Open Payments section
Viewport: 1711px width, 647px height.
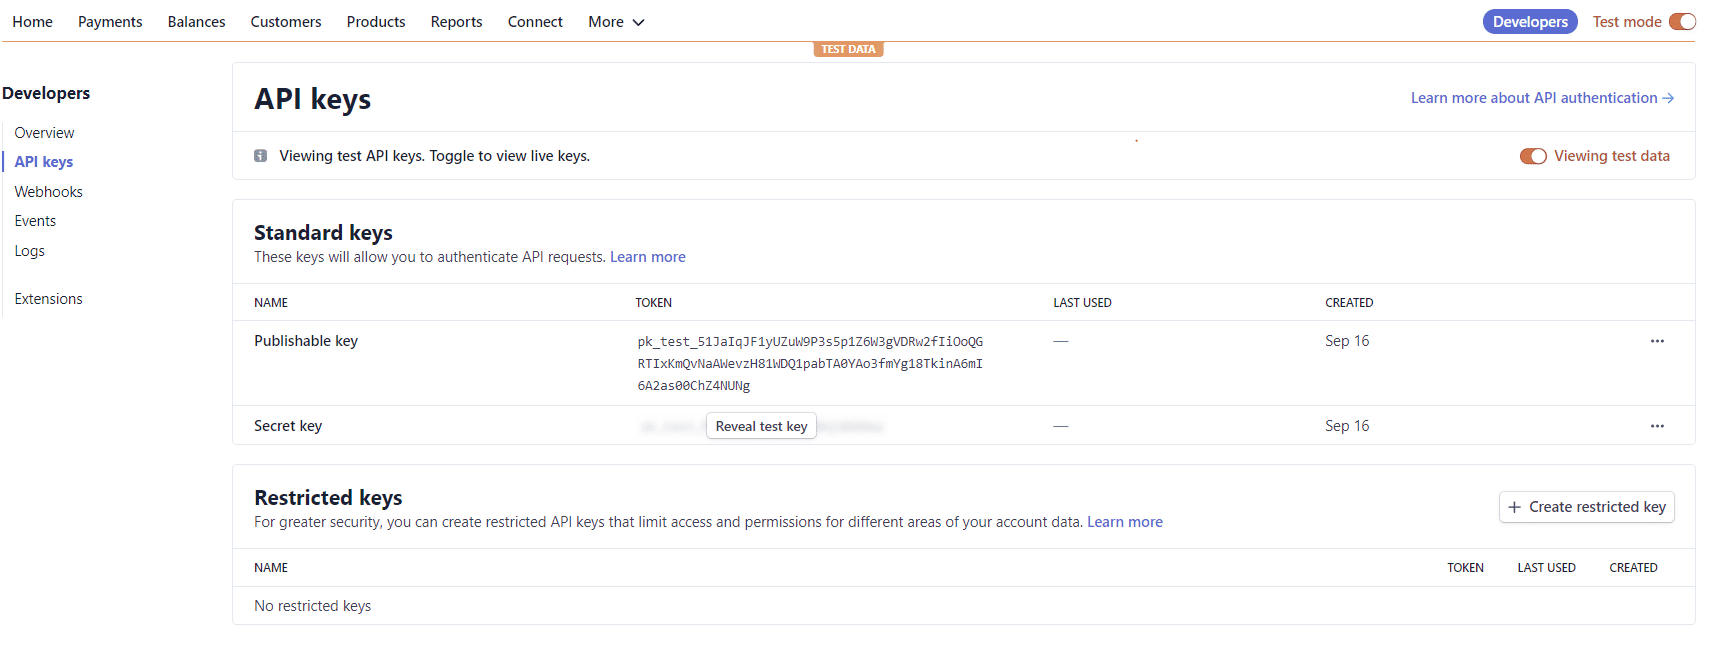(110, 22)
